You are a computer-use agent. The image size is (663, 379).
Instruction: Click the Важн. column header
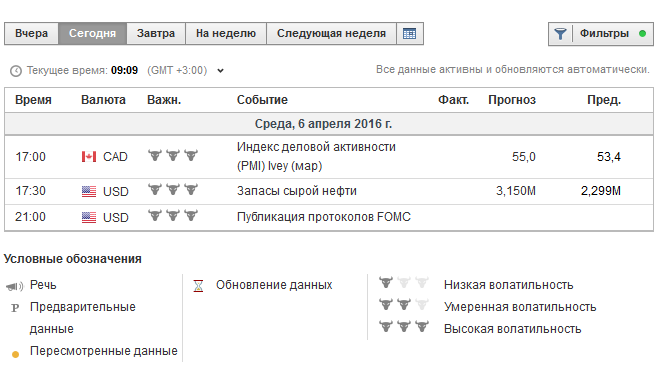(x=164, y=100)
